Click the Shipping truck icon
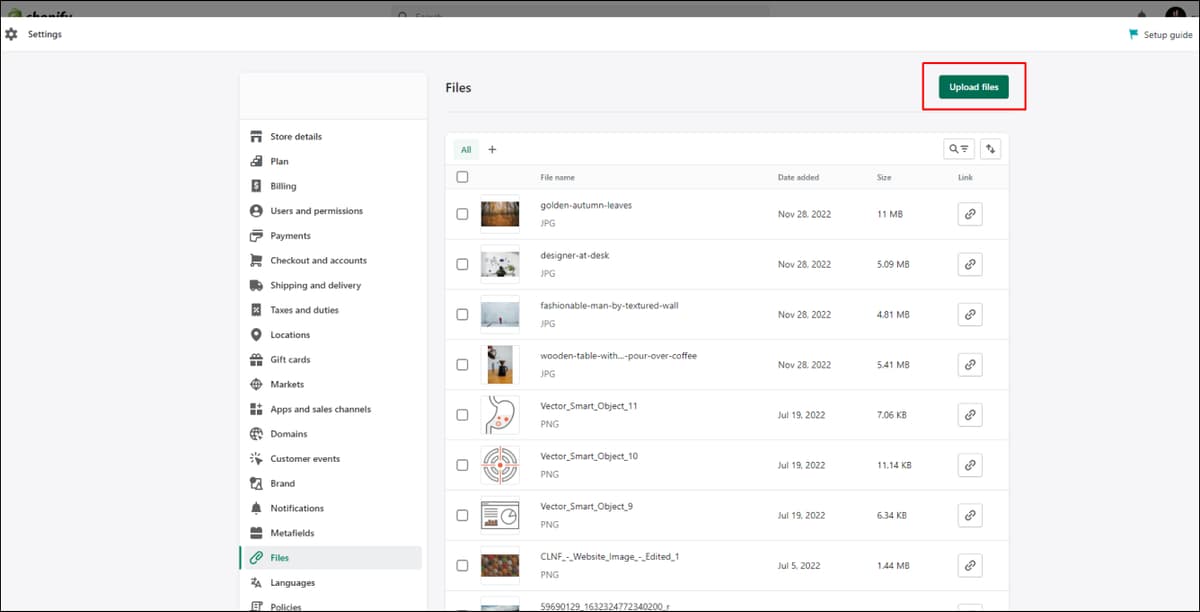 (x=256, y=285)
